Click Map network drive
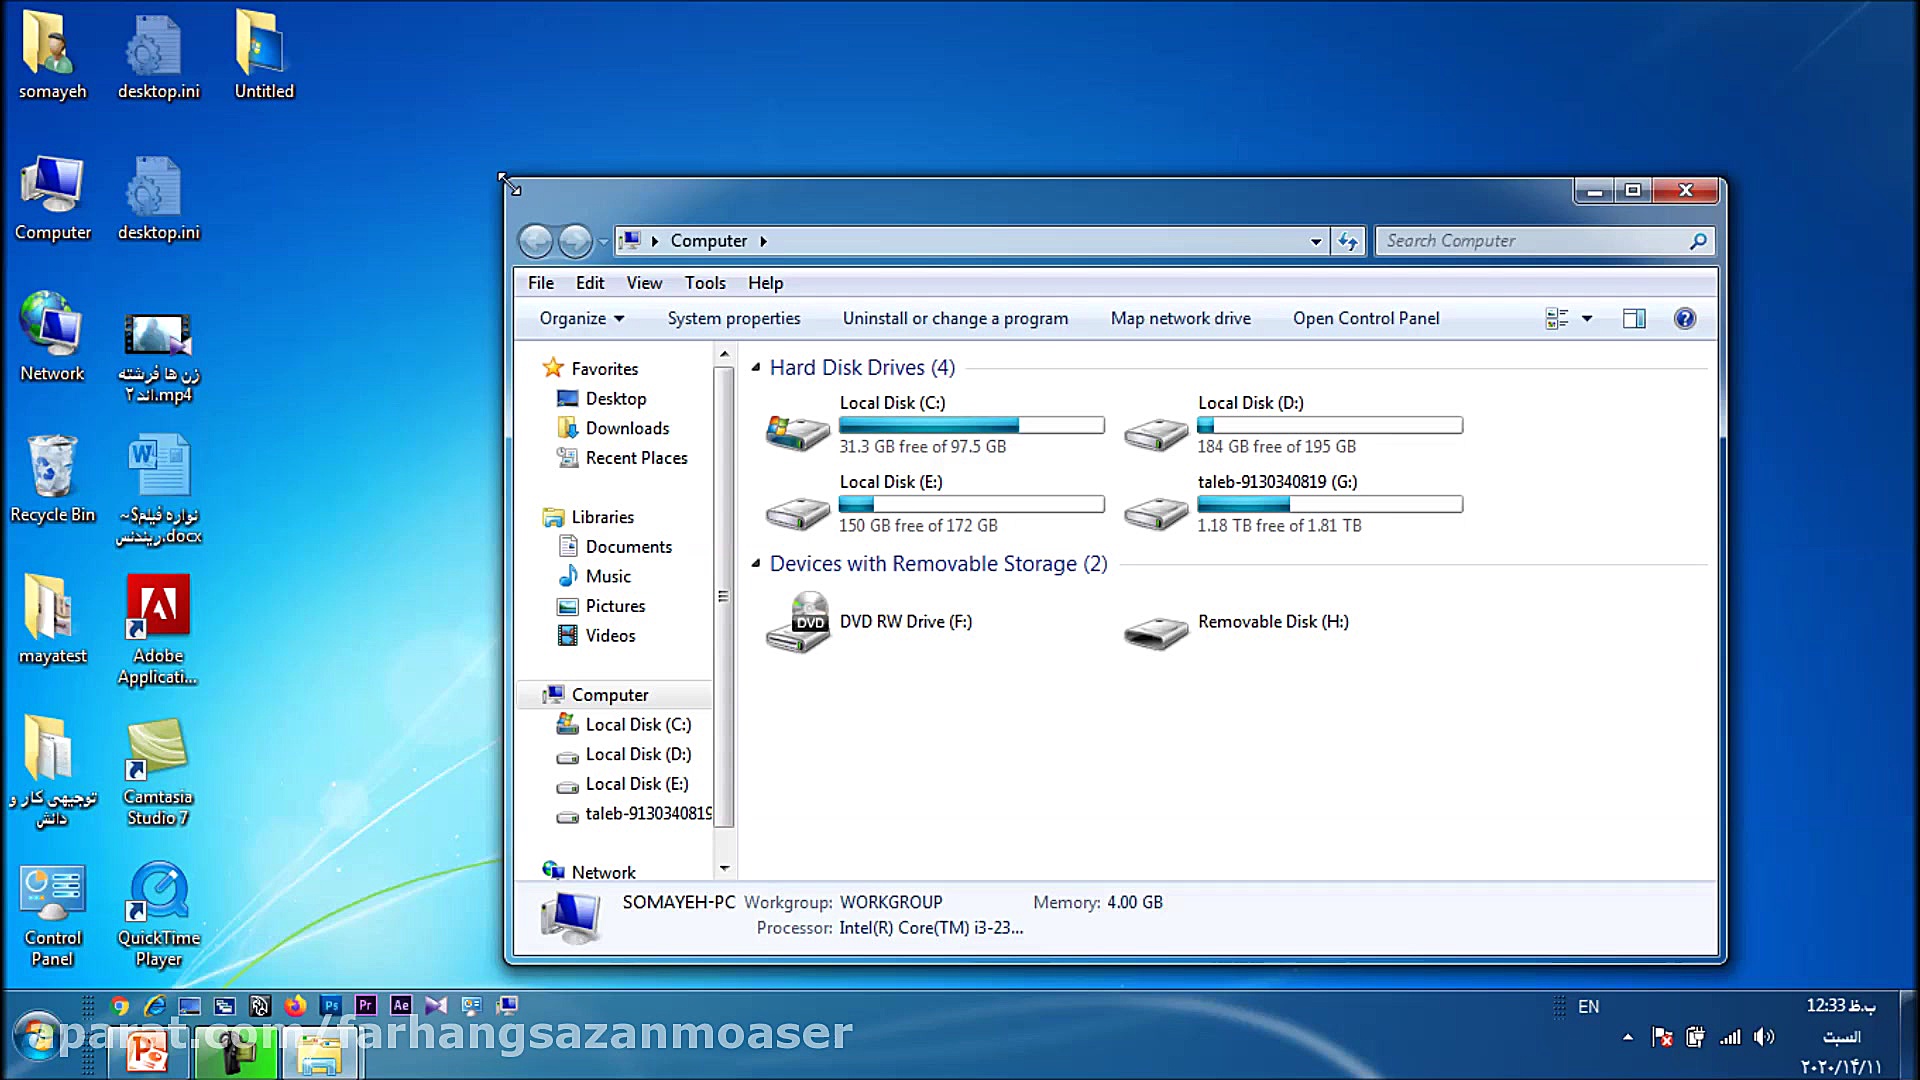 (1180, 318)
